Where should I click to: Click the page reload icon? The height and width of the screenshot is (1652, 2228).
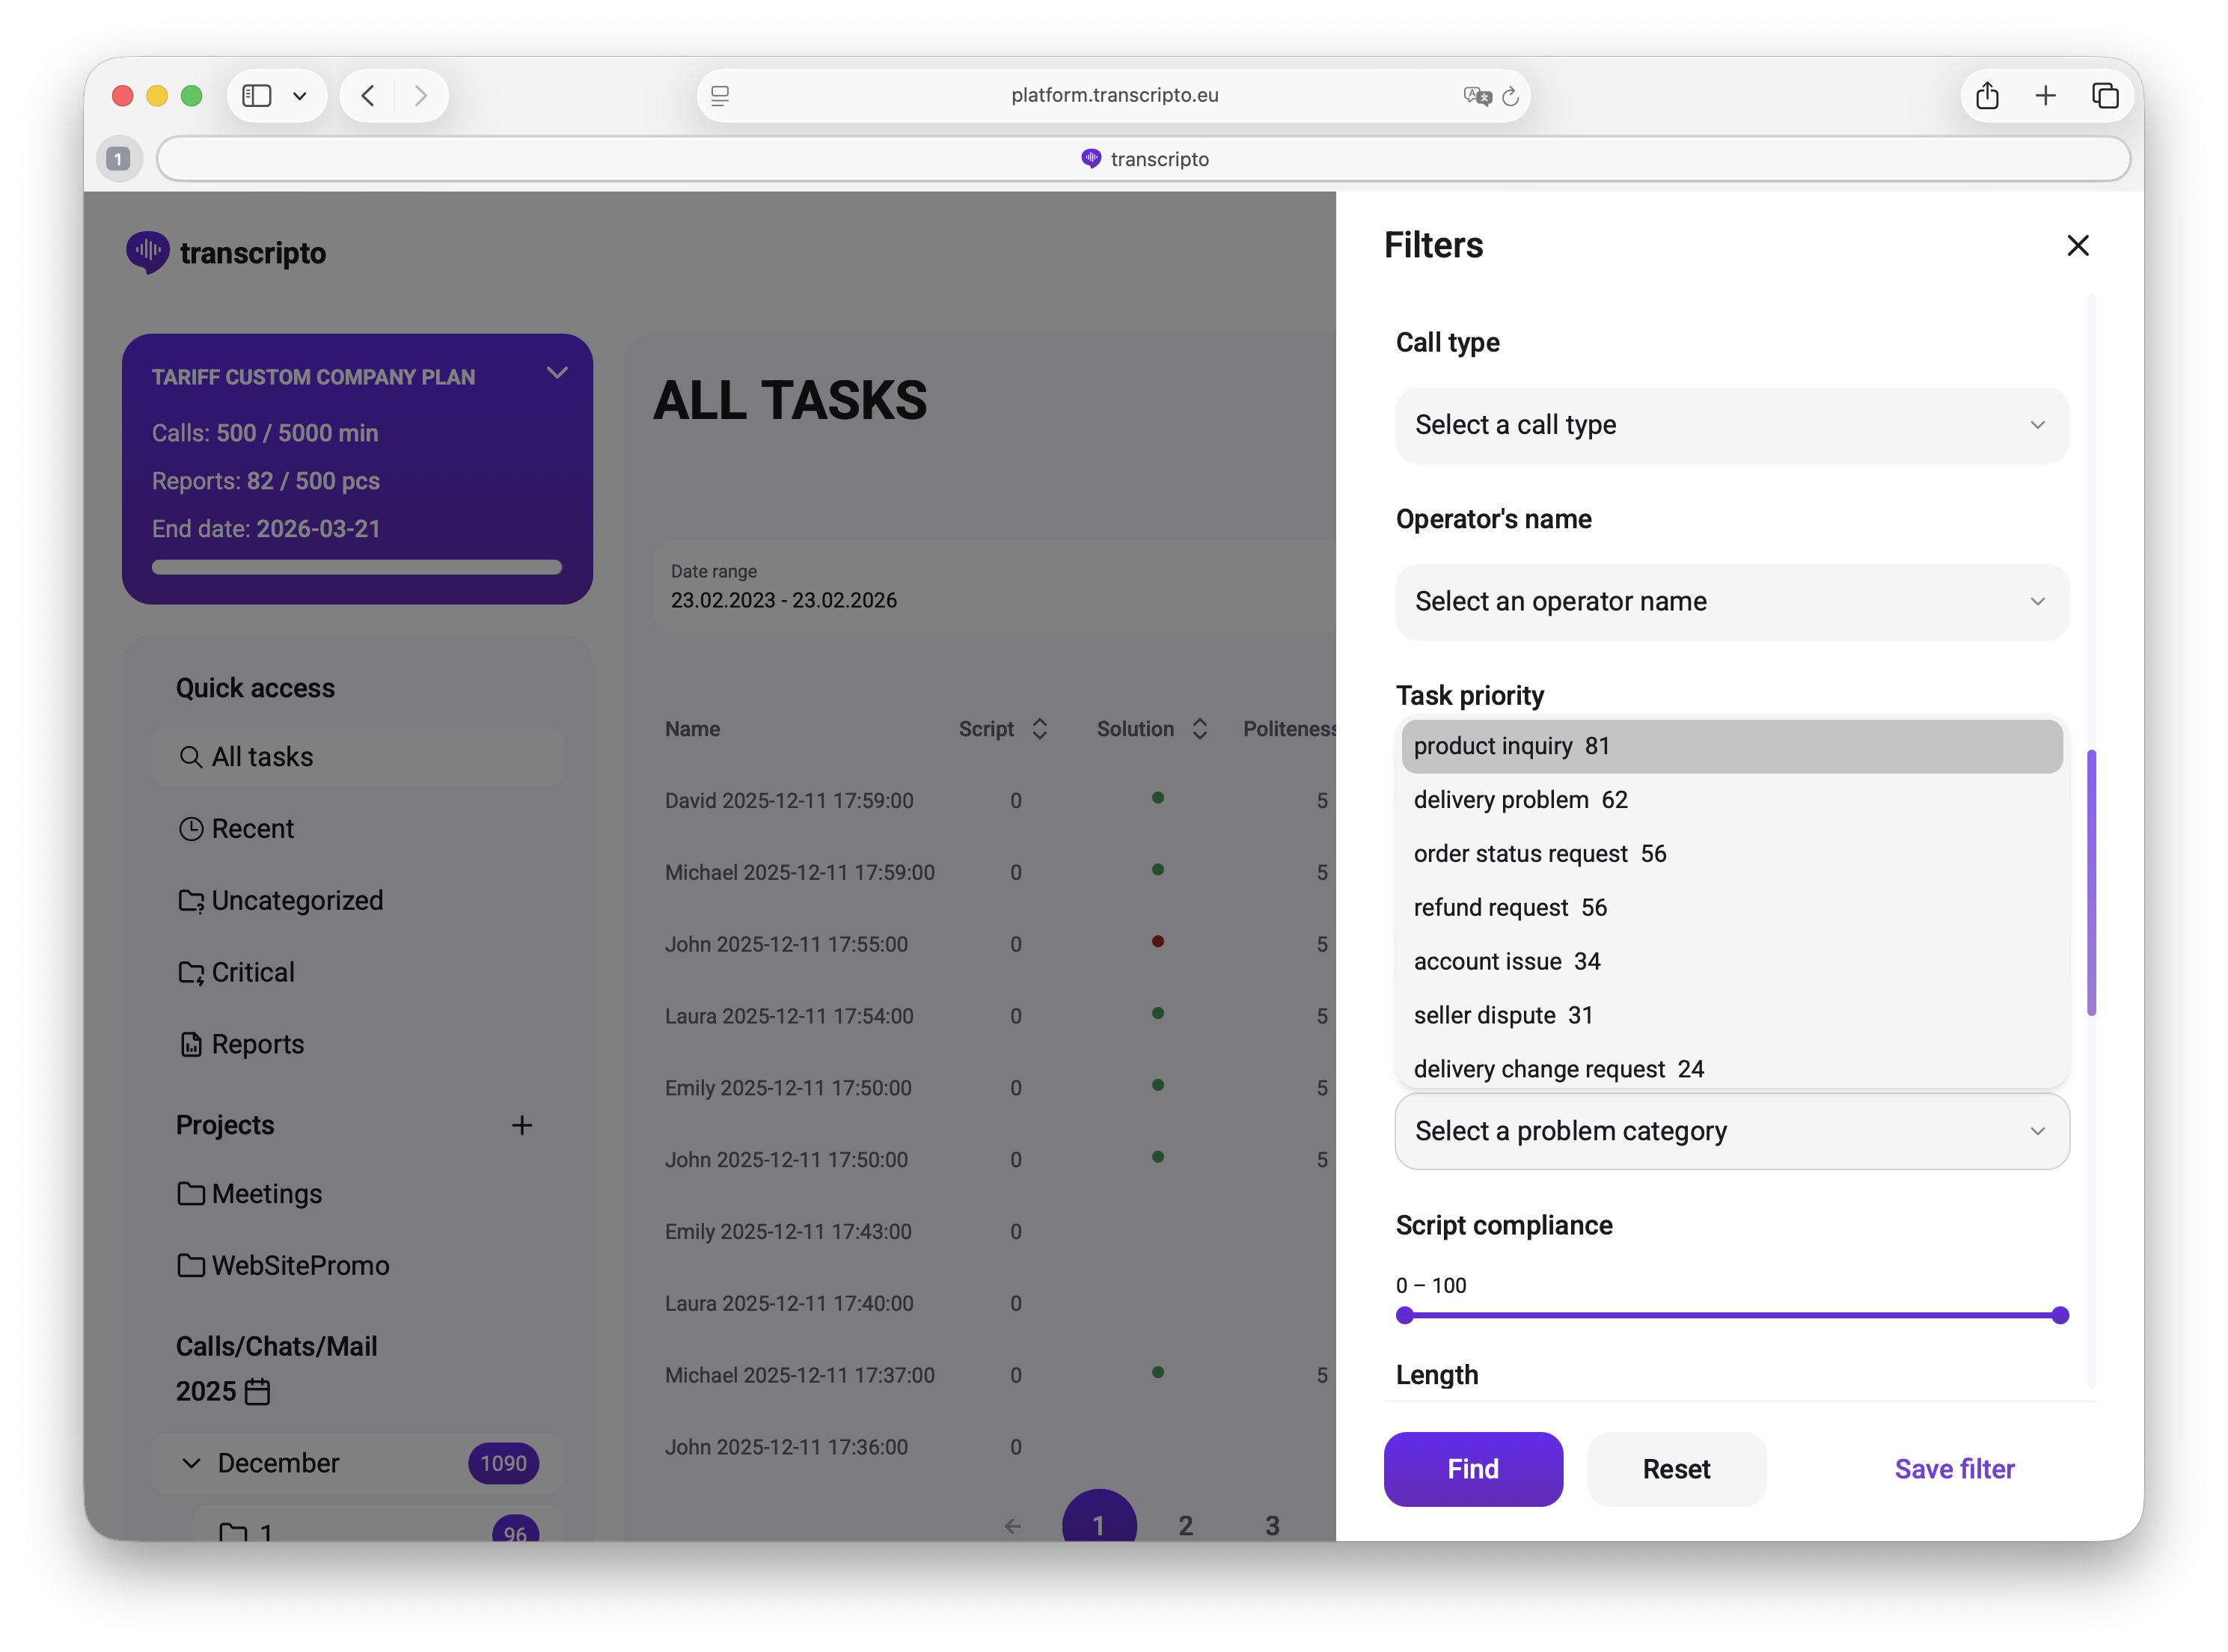click(1510, 96)
